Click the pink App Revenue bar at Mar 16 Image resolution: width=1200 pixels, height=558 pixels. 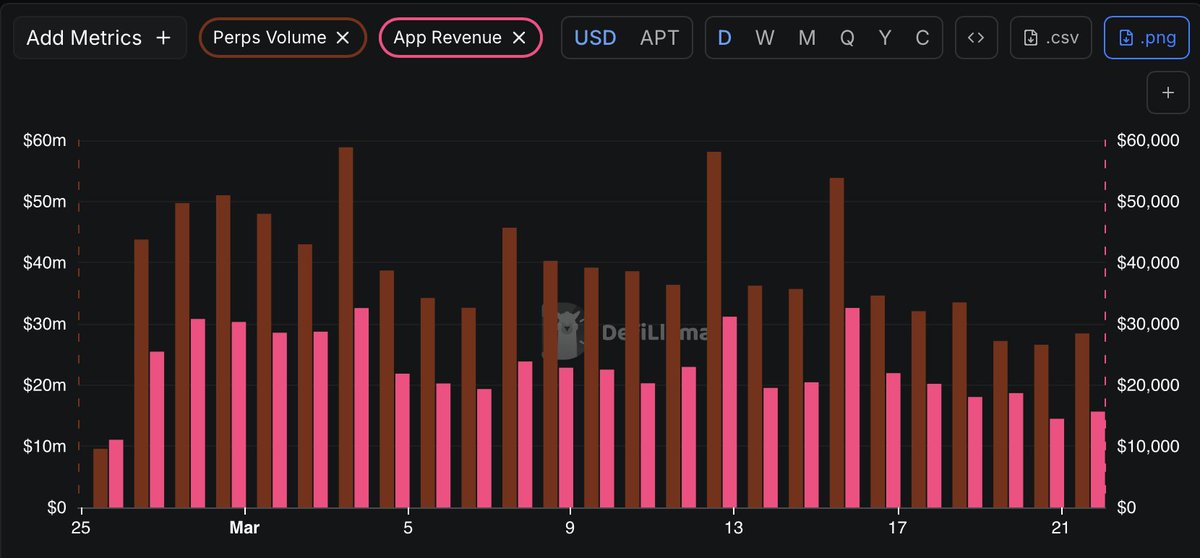pyautogui.click(x=852, y=407)
